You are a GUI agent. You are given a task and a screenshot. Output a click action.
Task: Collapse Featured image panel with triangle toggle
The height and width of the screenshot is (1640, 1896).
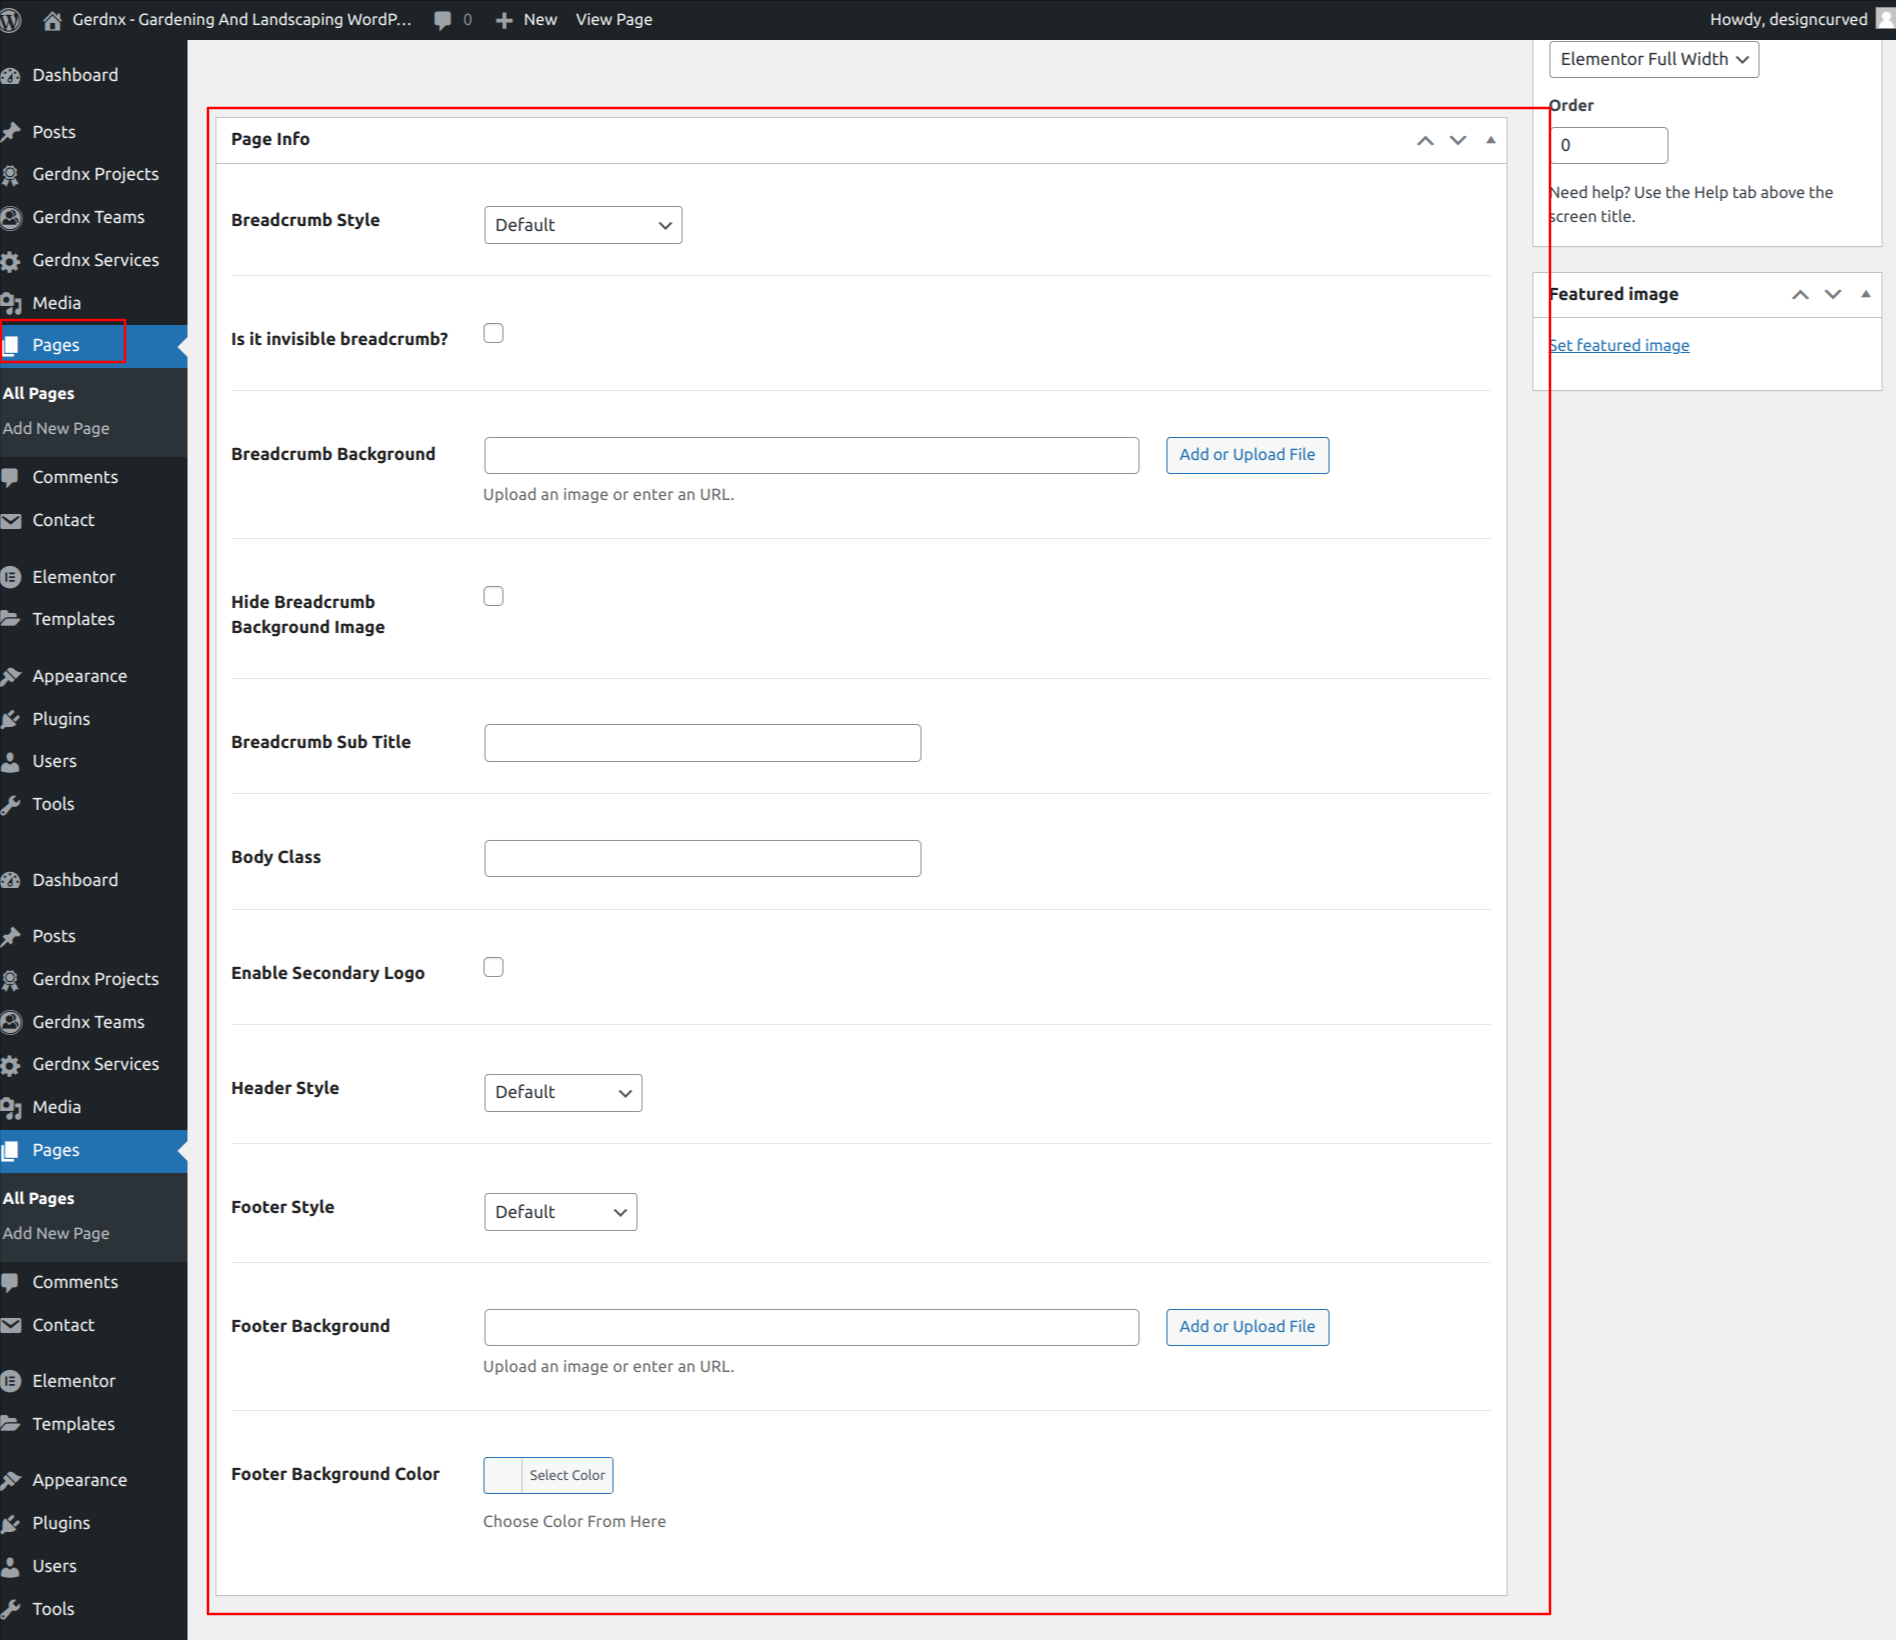1865,294
